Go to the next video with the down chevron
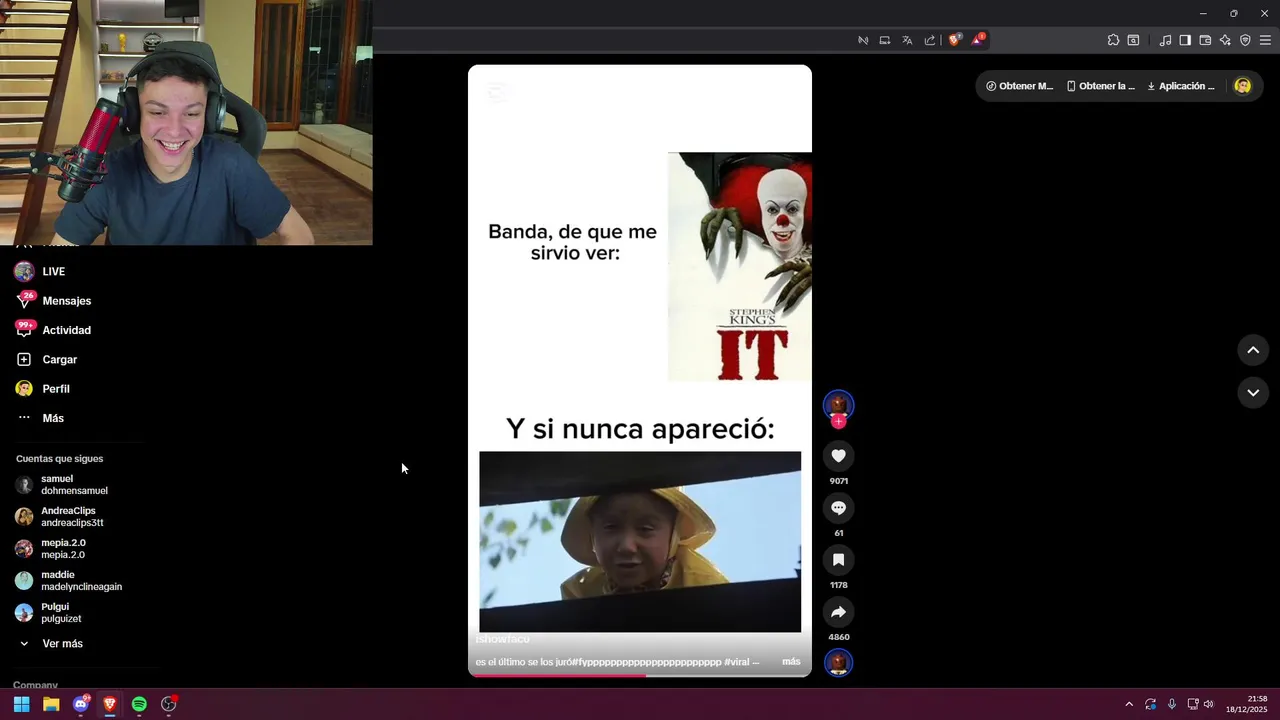 1253,393
